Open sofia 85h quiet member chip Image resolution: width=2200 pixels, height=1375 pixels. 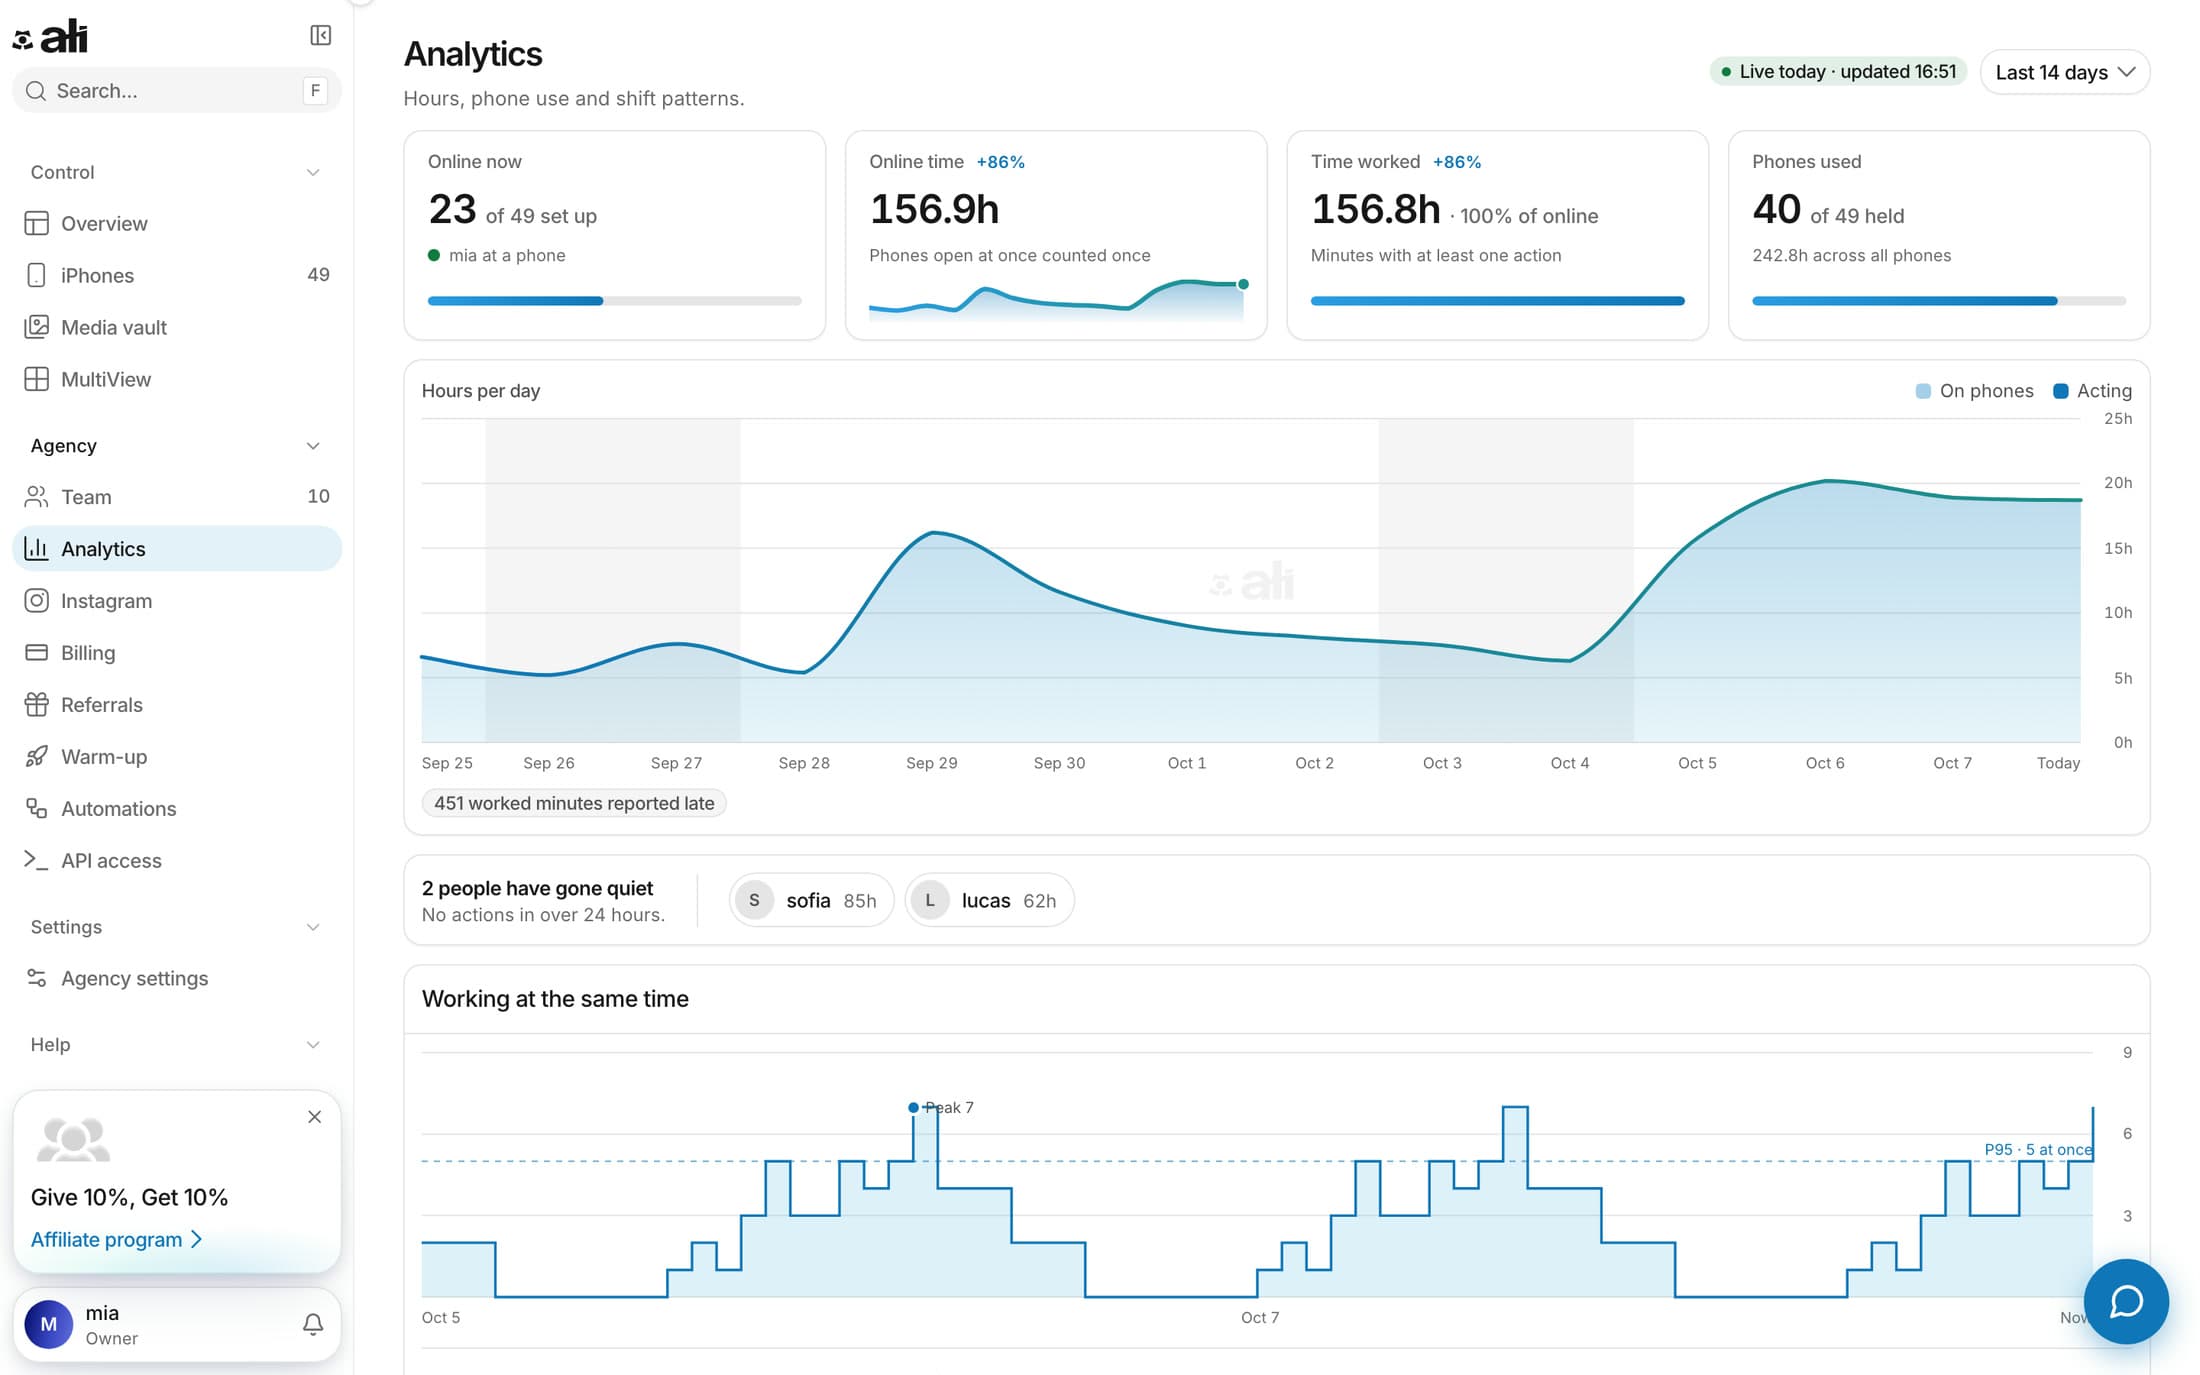tap(811, 900)
